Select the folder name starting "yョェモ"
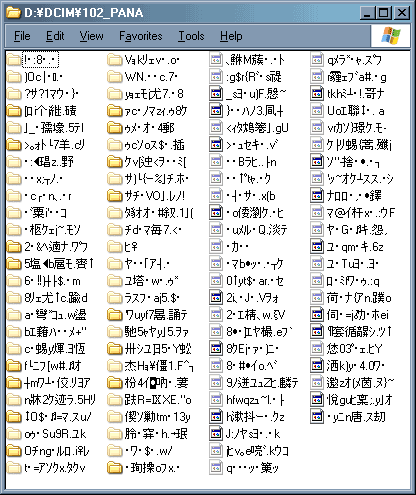The height and width of the screenshot is (495, 416). point(154,94)
